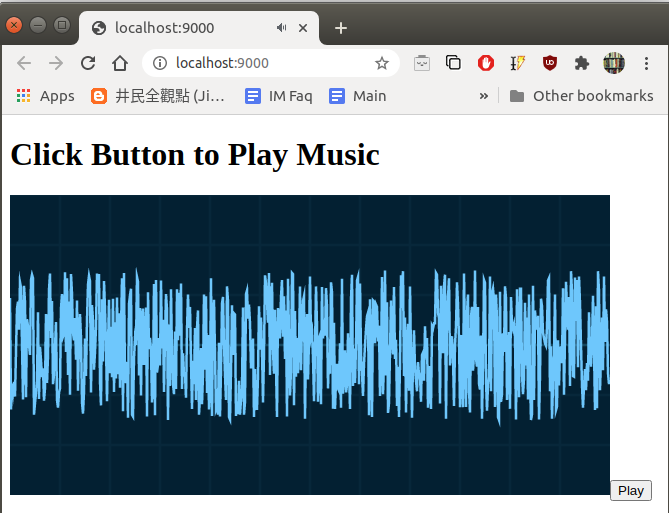
Task: View site information icon in address bar
Action: pyautogui.click(x=160, y=63)
